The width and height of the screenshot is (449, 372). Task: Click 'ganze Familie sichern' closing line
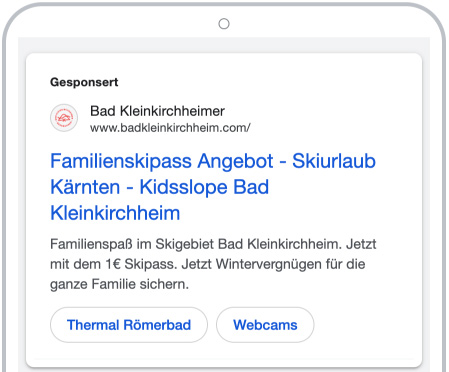[x=119, y=284]
